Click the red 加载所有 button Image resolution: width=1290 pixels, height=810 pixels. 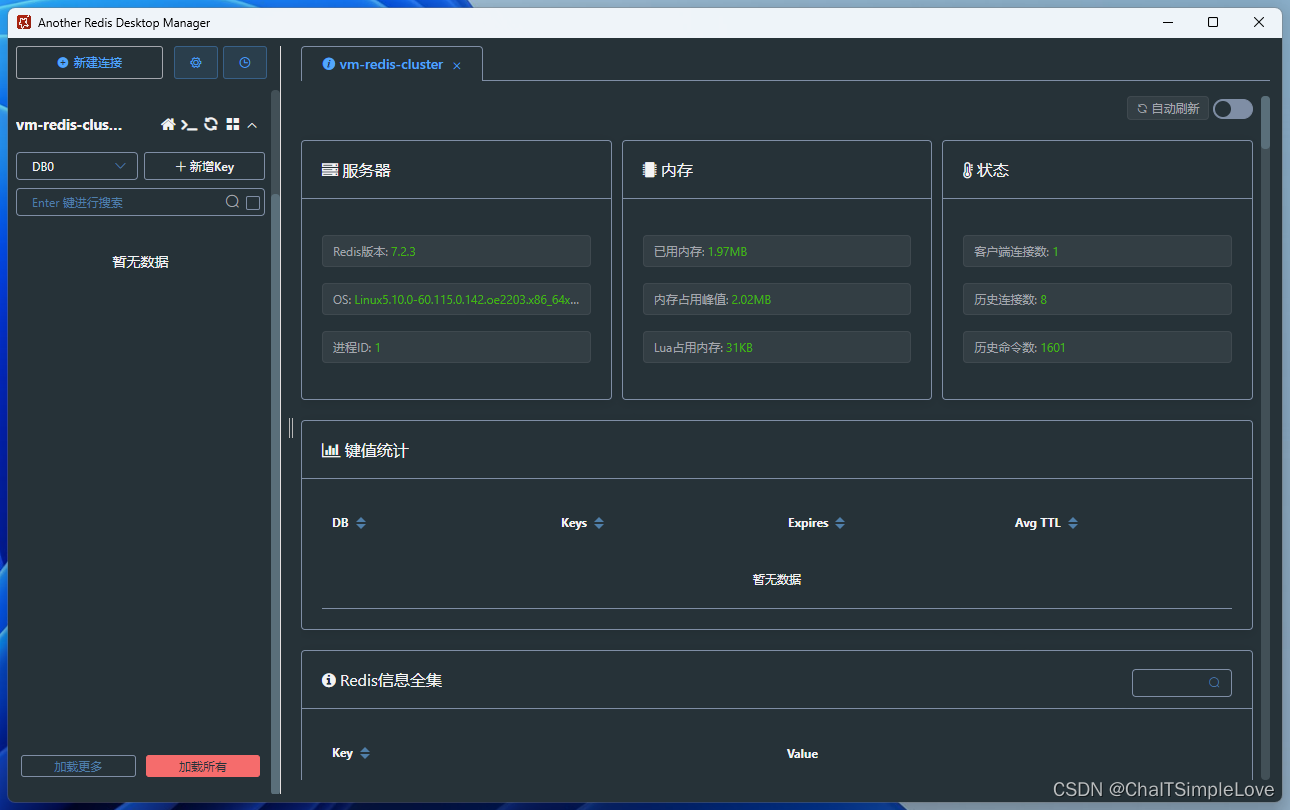pos(203,766)
